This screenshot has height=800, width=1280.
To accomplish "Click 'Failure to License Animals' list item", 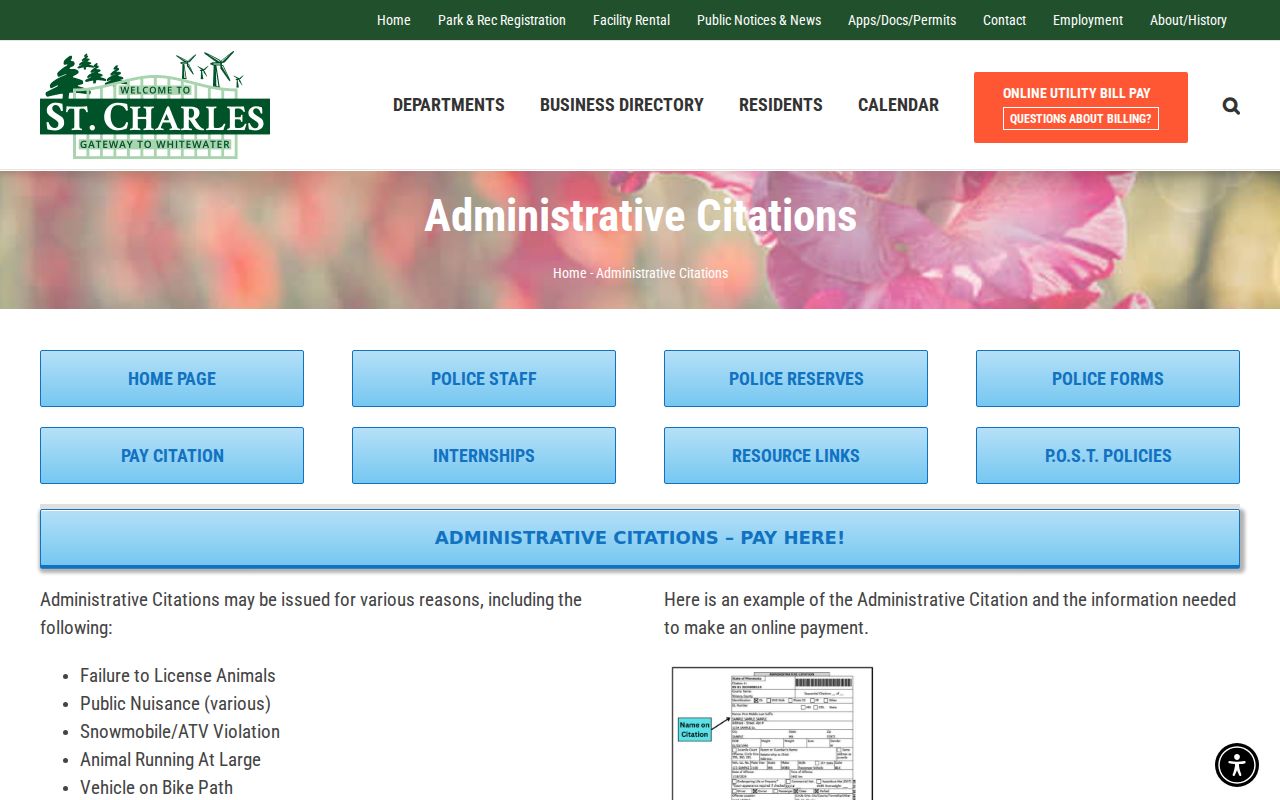I will click(178, 676).
